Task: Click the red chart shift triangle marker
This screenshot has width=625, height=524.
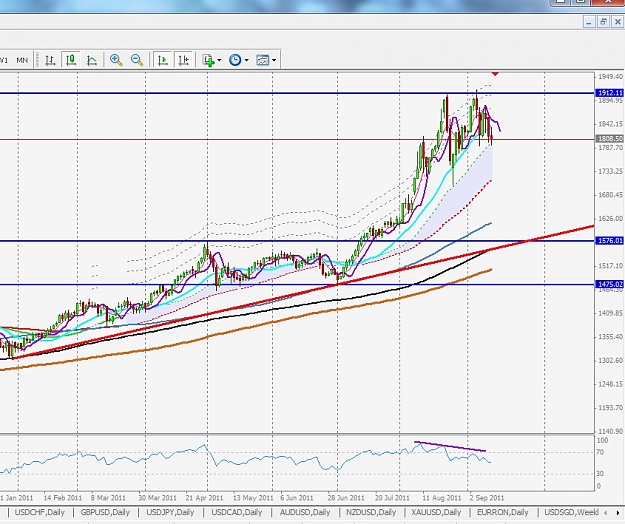Action: (495, 74)
